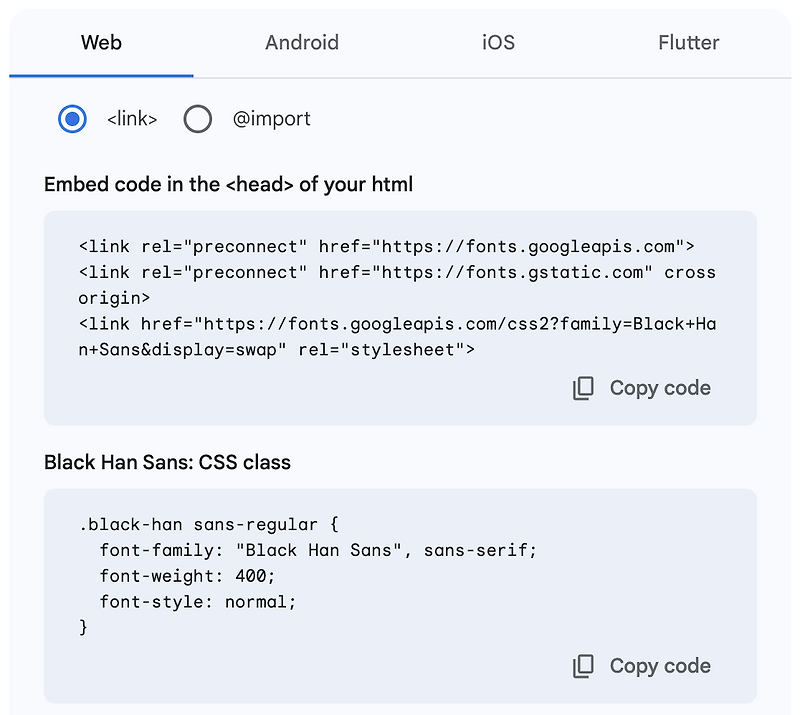Click the copy icon in the CSS class box
800x715 pixels.
pos(583,665)
